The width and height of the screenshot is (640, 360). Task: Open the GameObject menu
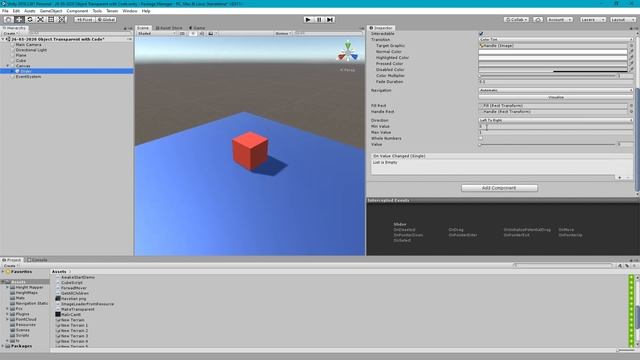tap(51, 11)
